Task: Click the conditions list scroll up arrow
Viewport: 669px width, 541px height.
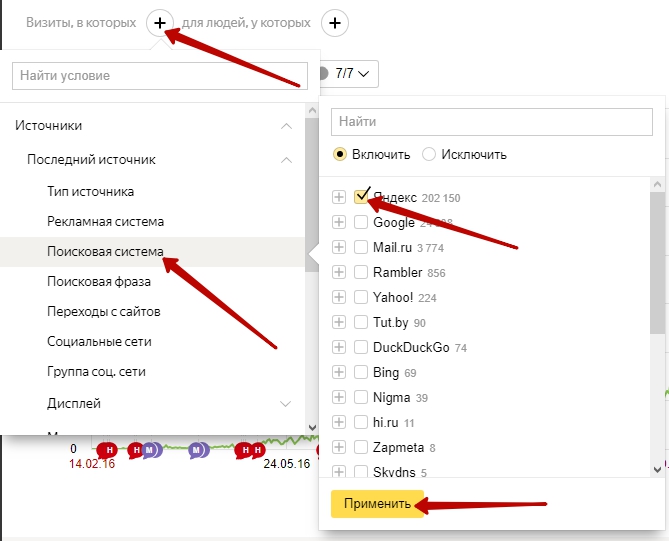Action: [312, 111]
